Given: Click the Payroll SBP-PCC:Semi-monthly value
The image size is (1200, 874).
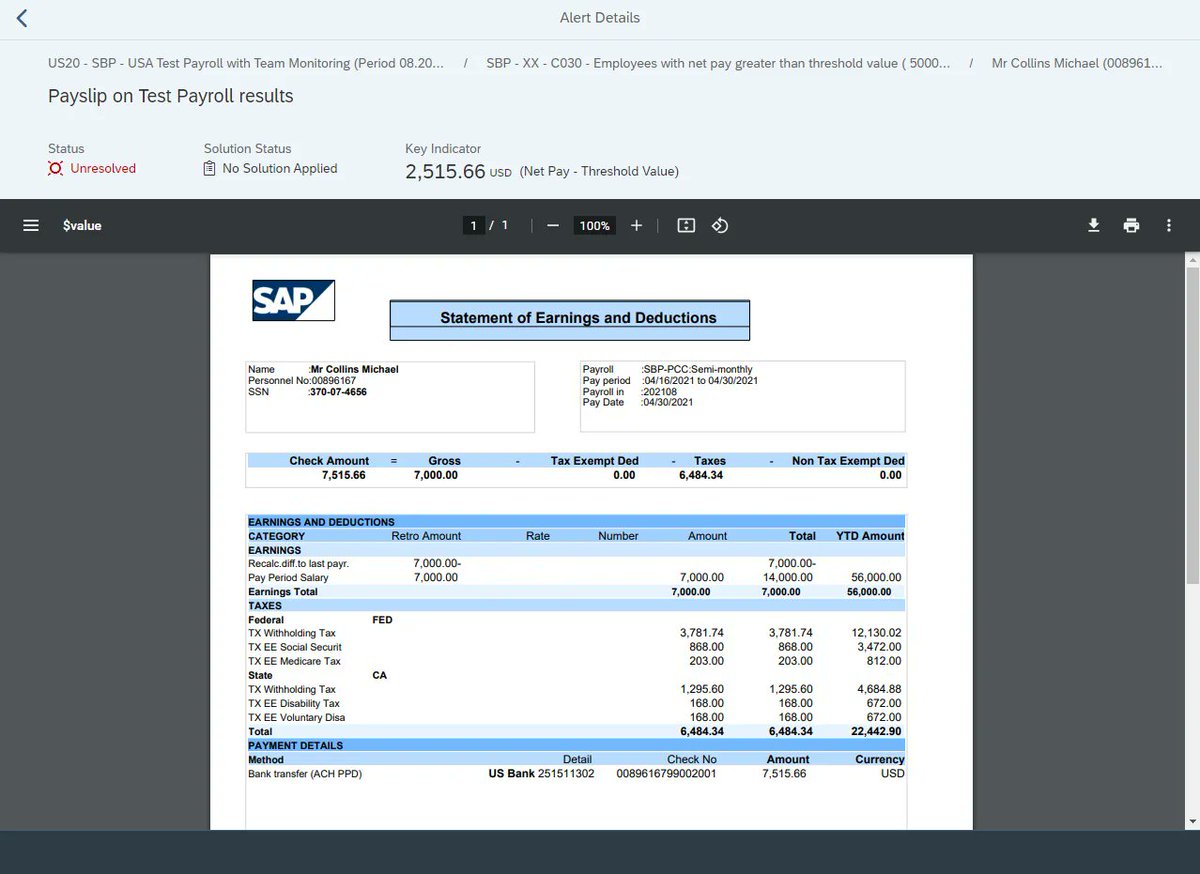Looking at the screenshot, I should point(697,370).
